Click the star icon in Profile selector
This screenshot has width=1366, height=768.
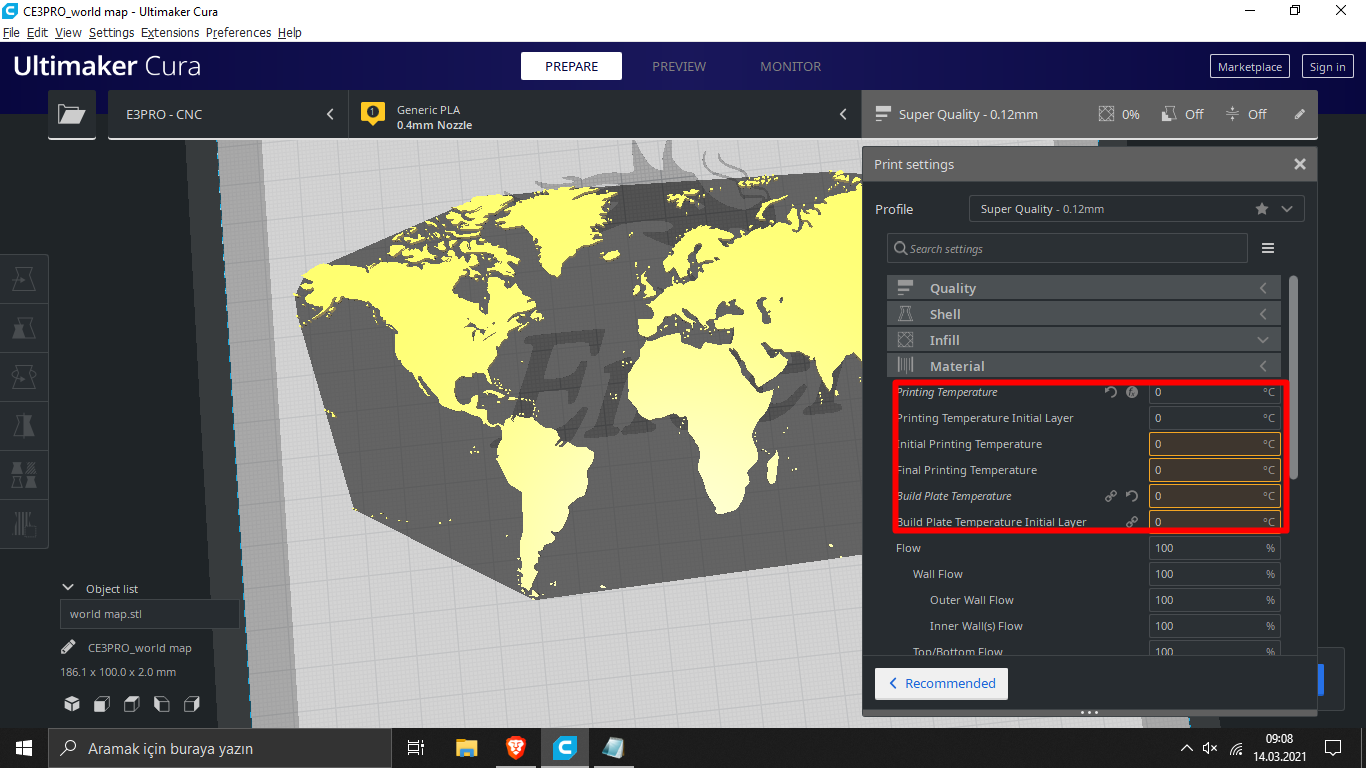pos(1262,209)
